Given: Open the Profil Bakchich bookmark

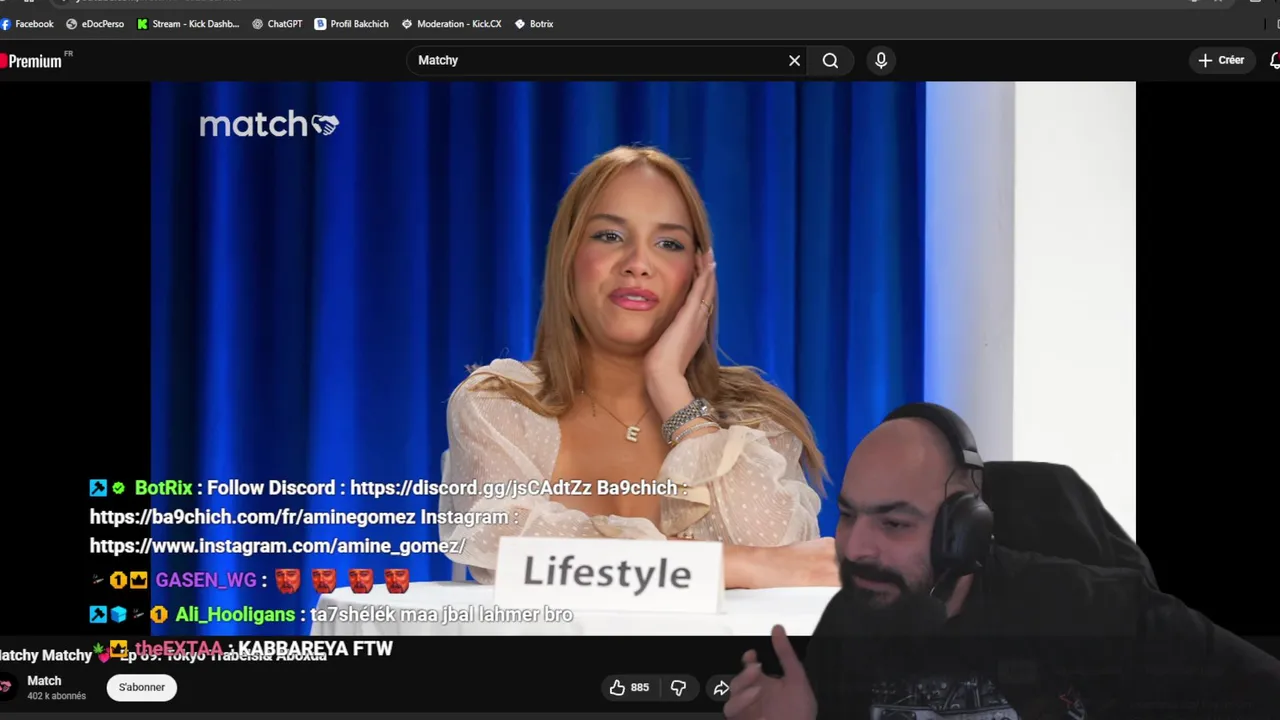Looking at the screenshot, I should [x=351, y=24].
